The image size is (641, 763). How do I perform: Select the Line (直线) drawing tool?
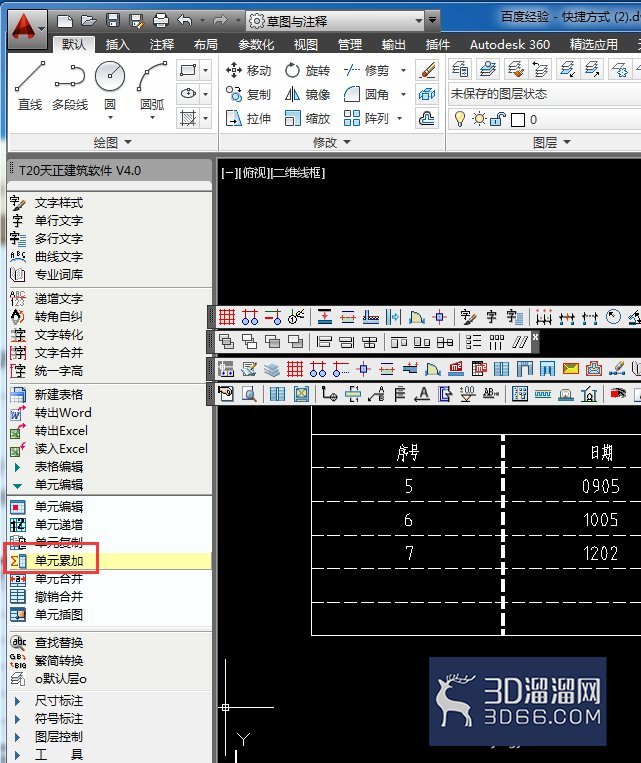click(30, 85)
